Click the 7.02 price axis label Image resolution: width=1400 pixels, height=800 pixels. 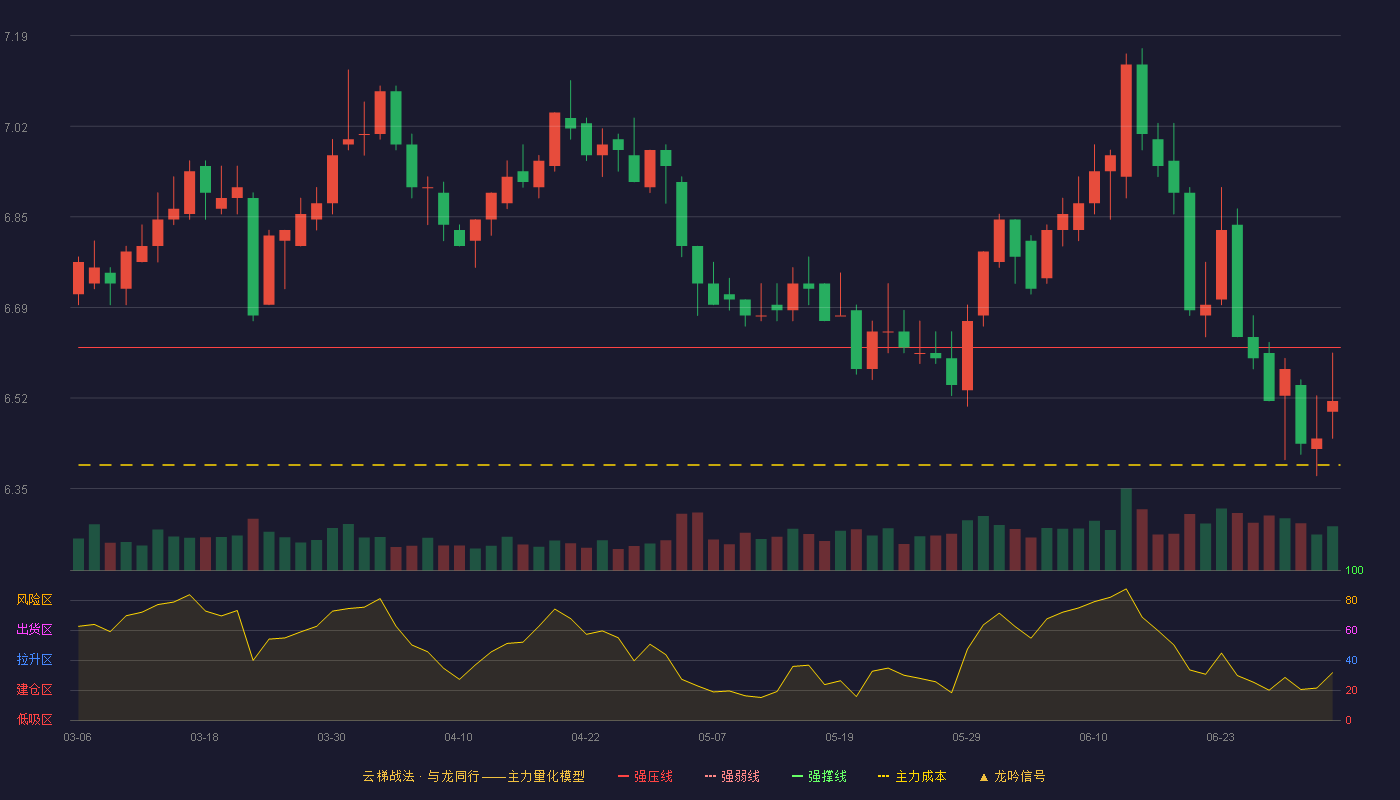16,128
